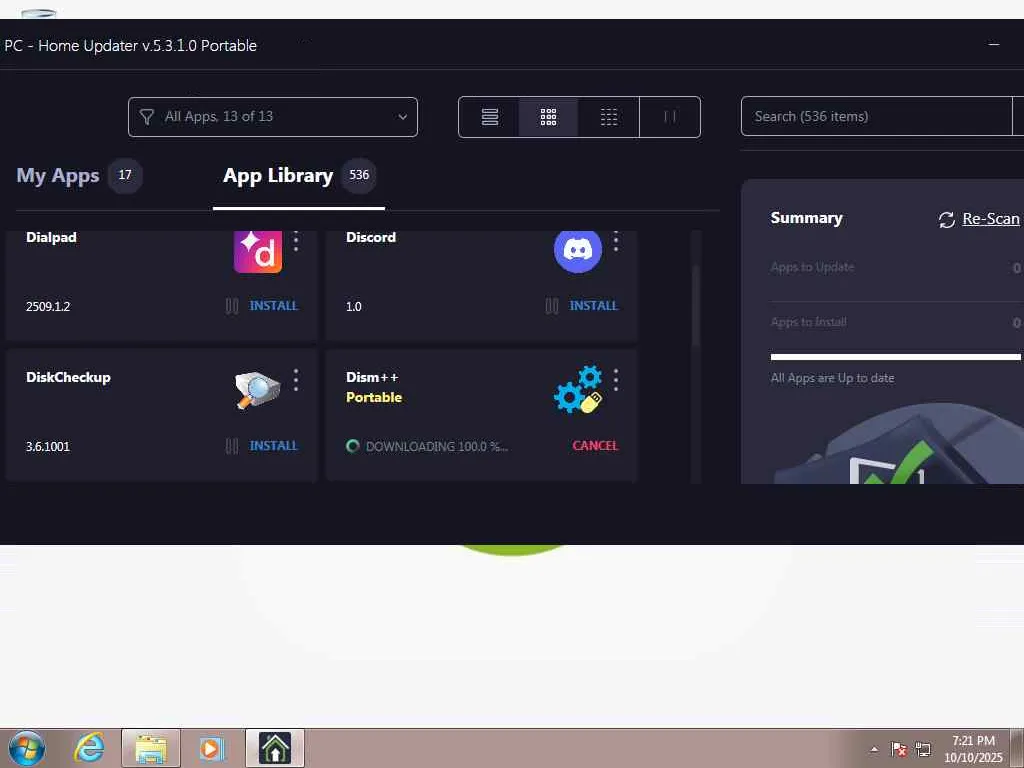Open the Discord app logo
The width and height of the screenshot is (1024, 768).
(578, 251)
